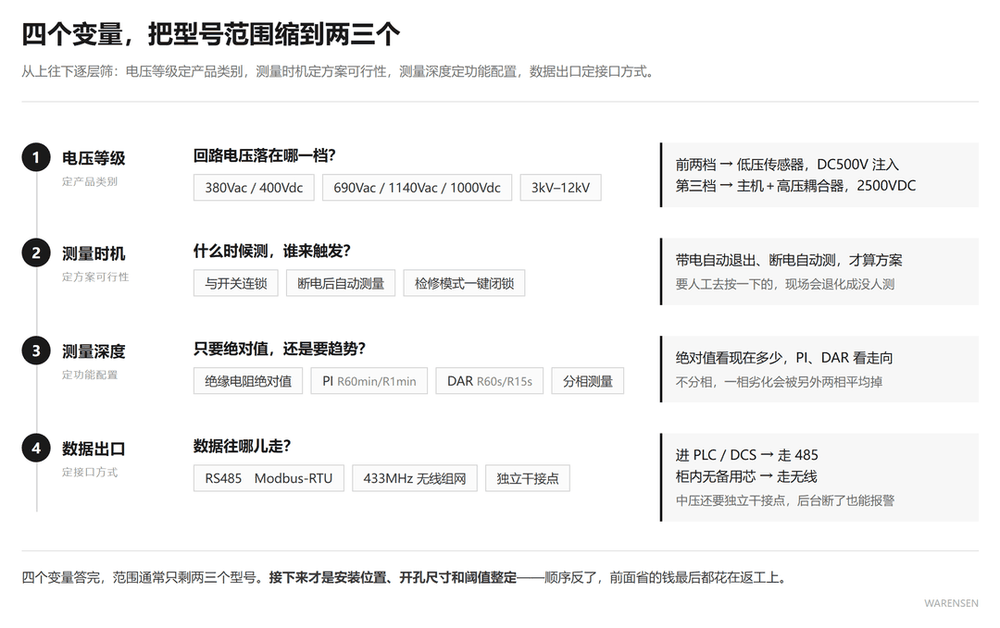Screen dimensions: 1000x628
Task: Choose the PI R60min/R1min chip
Action: pos(369,381)
